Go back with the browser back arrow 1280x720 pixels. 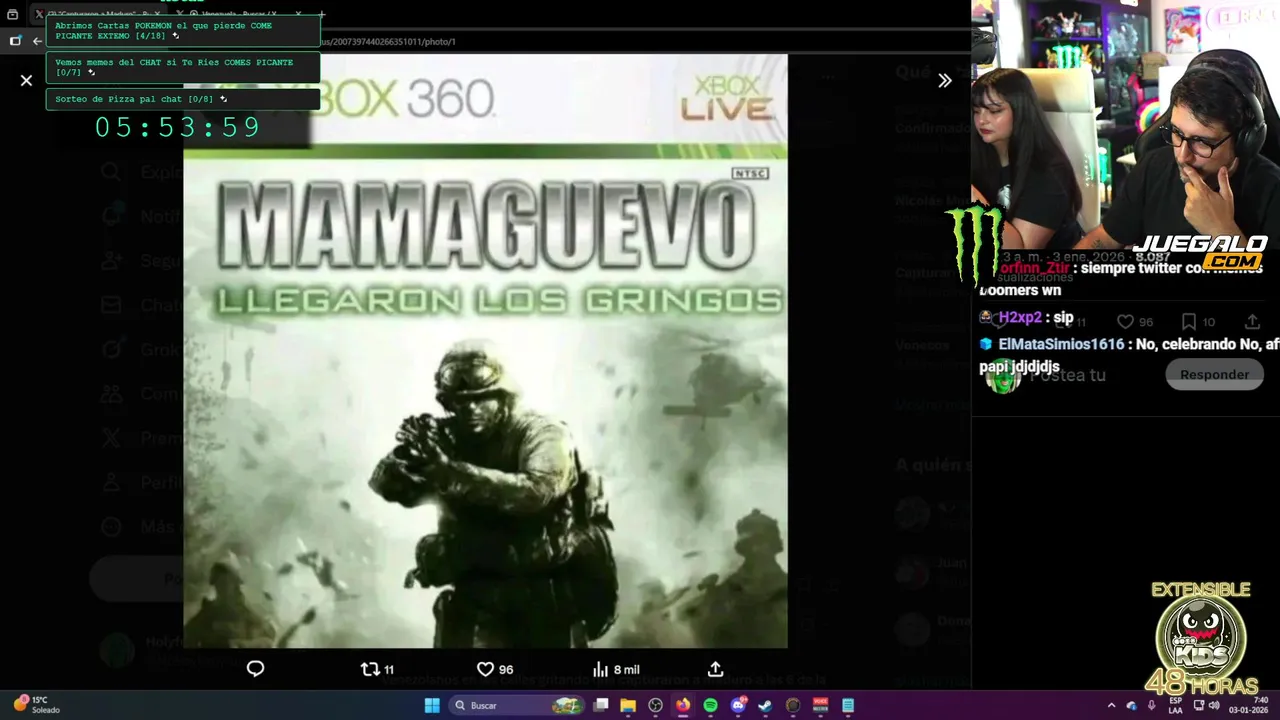pos(37,41)
